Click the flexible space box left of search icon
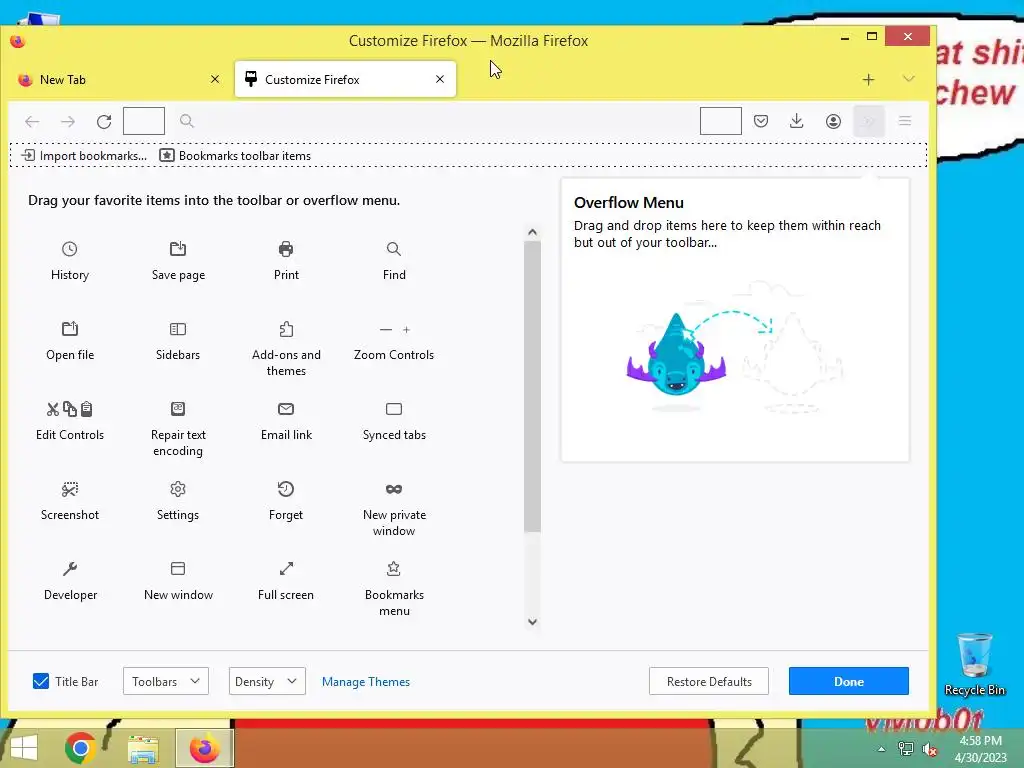 pyautogui.click(x=144, y=121)
